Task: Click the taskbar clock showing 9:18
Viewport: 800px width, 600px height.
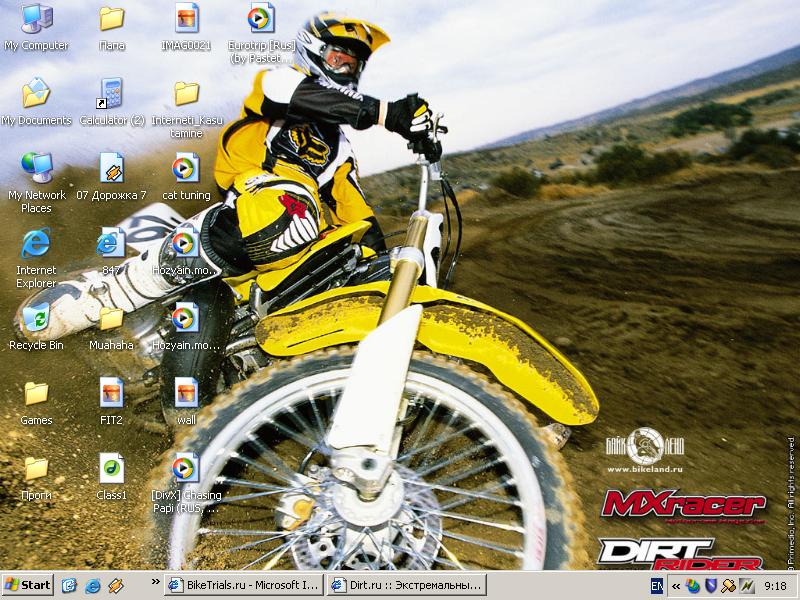Action: [775, 586]
